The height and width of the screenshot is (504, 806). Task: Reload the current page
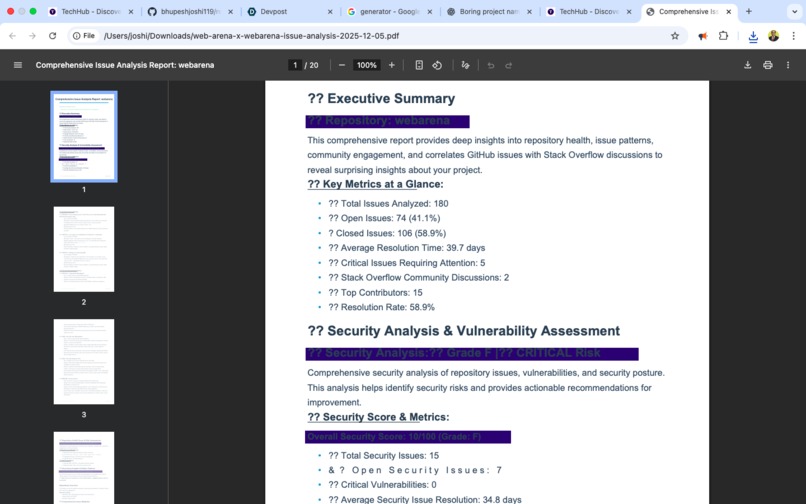(x=52, y=36)
